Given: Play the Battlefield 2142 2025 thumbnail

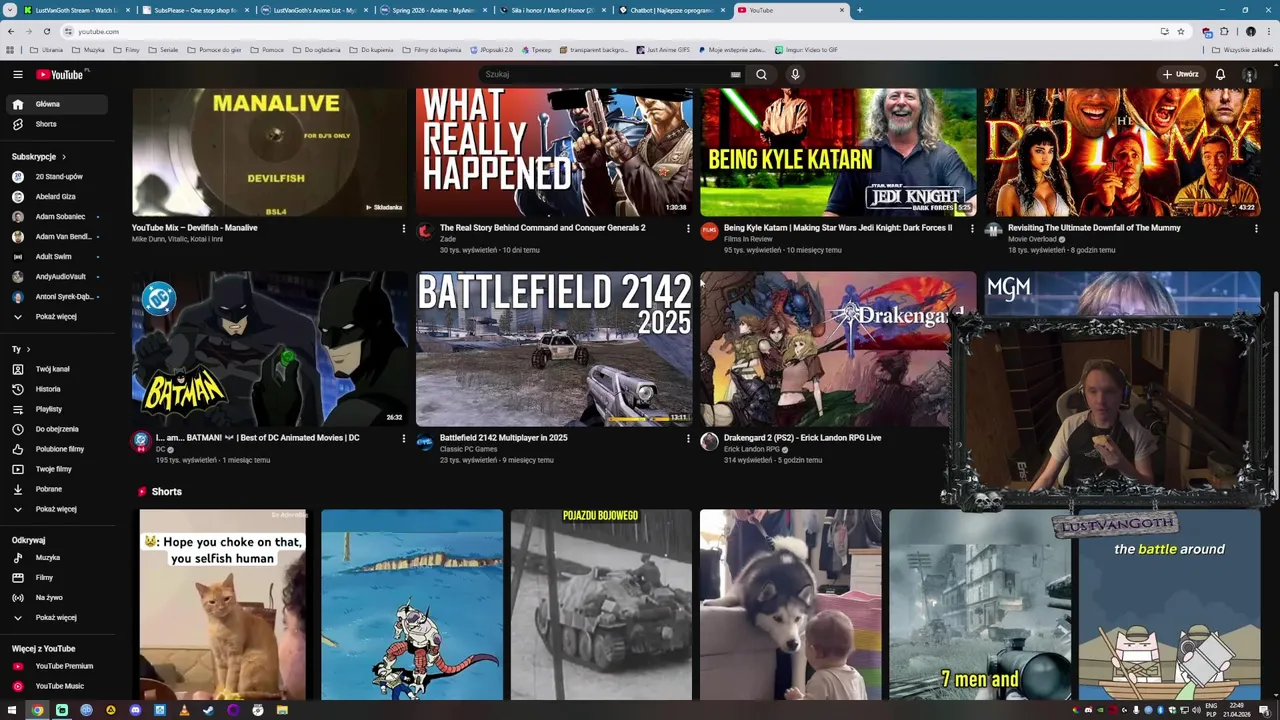Looking at the screenshot, I should point(554,349).
